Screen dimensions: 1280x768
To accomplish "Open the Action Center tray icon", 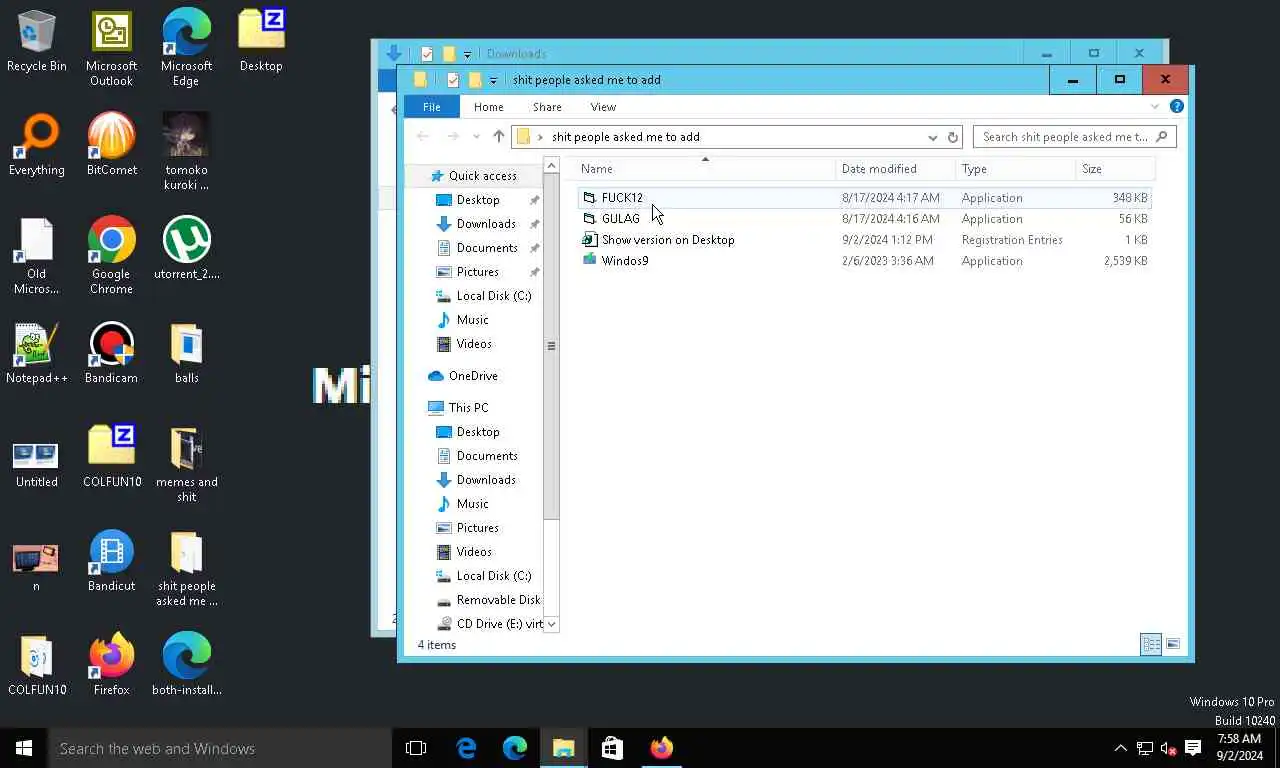I will [x=1193, y=748].
